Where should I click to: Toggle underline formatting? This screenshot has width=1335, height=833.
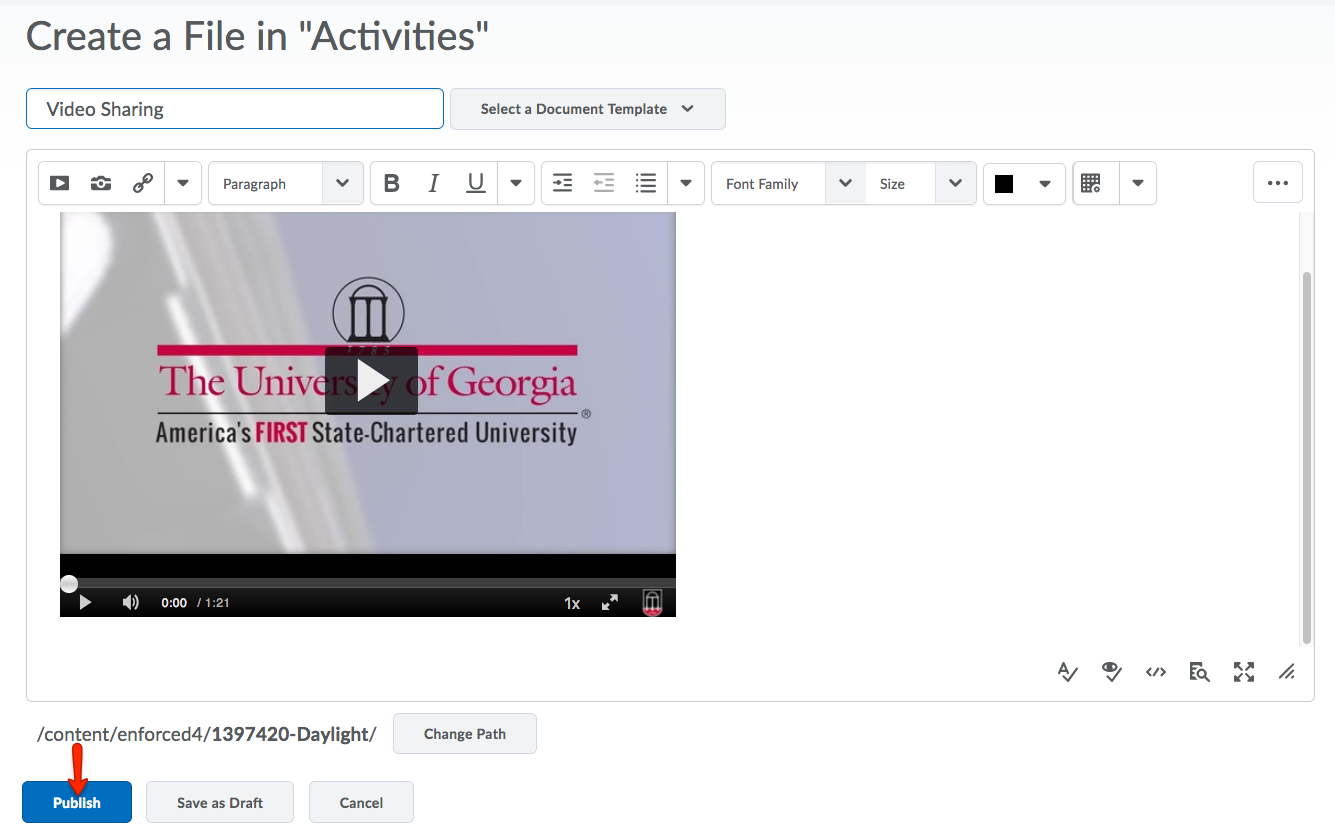[x=476, y=184]
